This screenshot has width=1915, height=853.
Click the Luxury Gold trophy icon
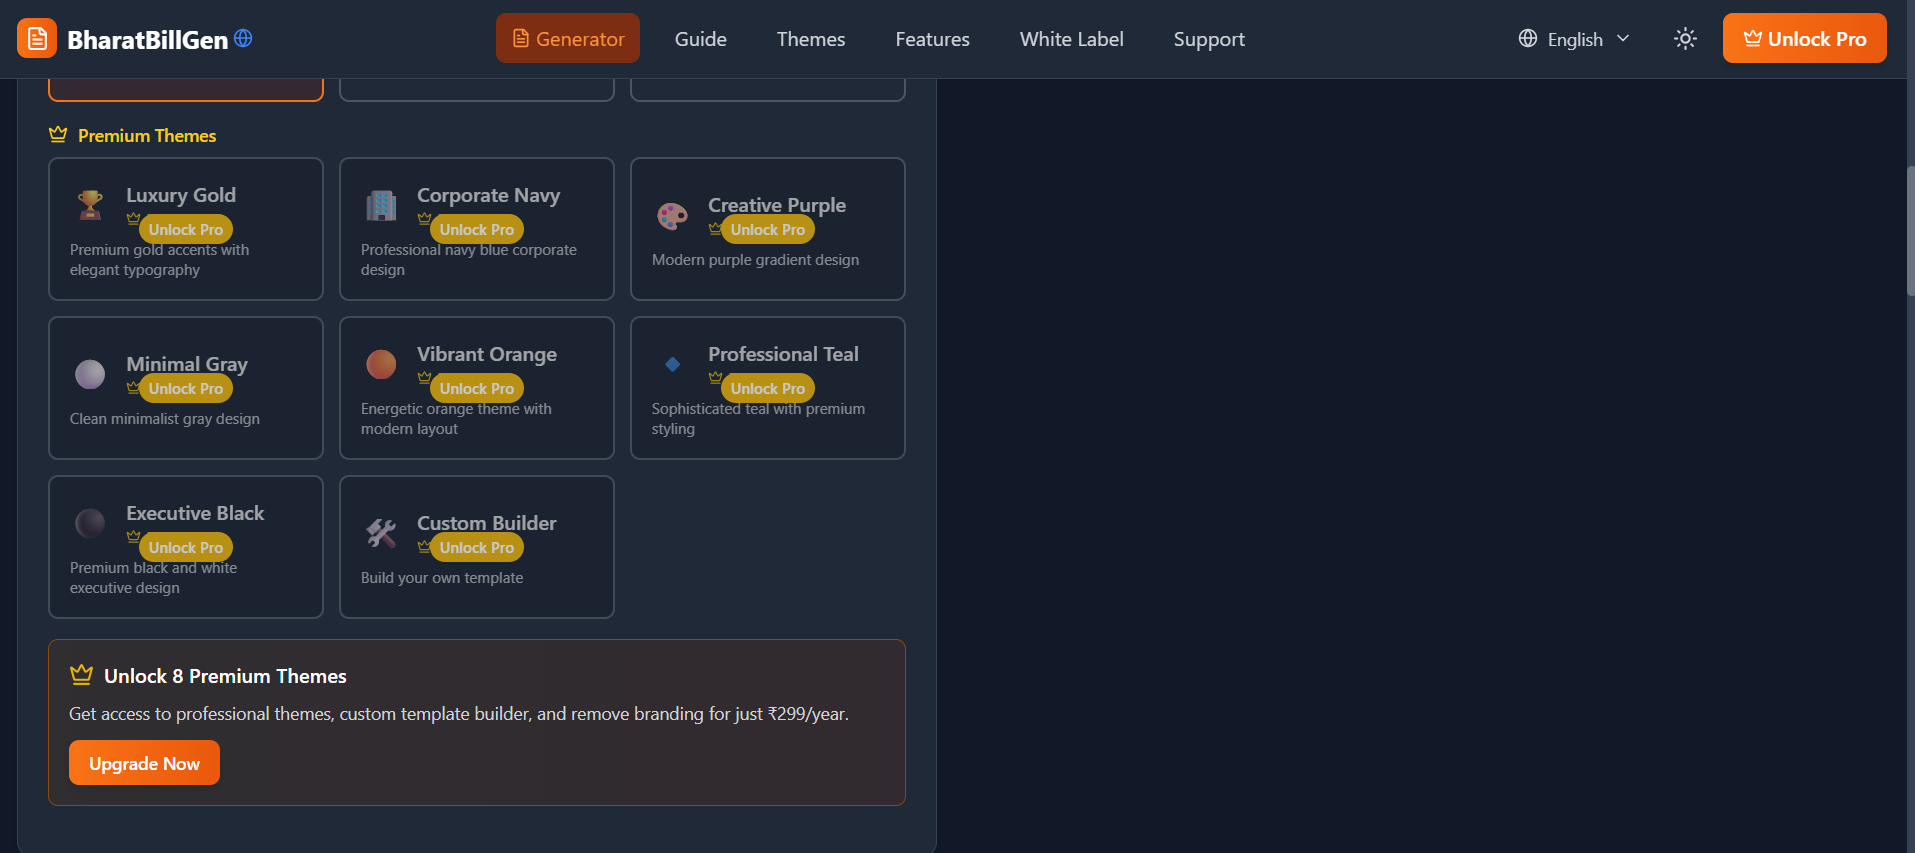coord(90,205)
